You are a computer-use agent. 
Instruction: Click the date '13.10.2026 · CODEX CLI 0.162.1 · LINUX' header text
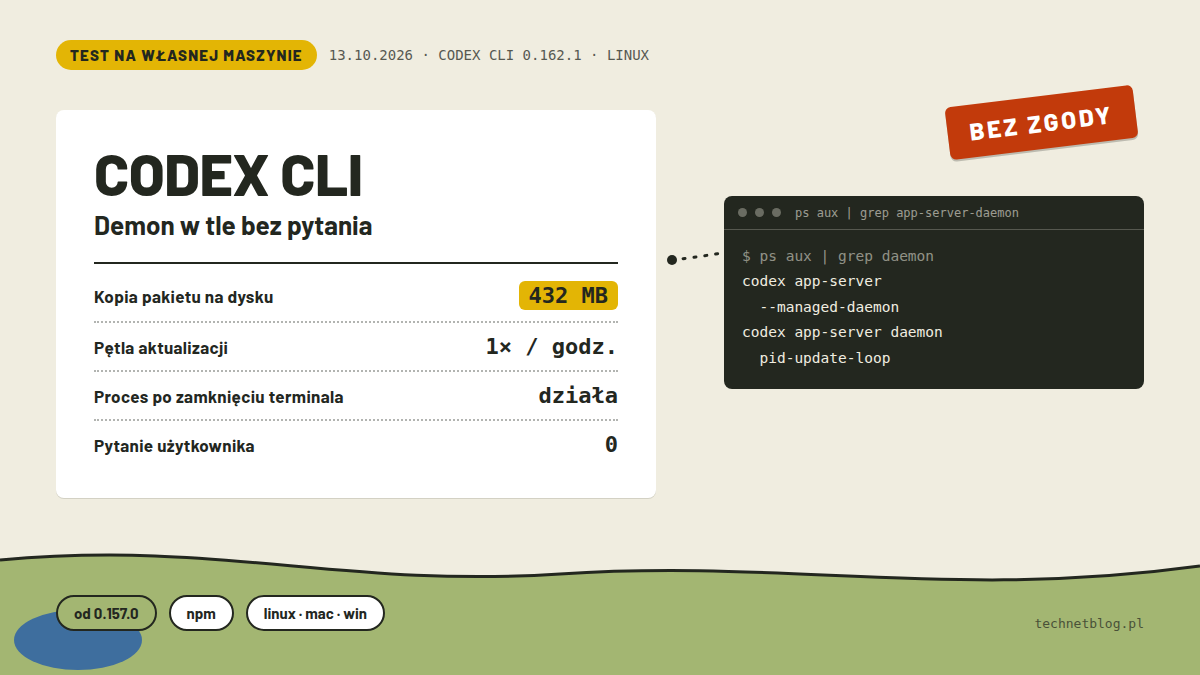489,55
